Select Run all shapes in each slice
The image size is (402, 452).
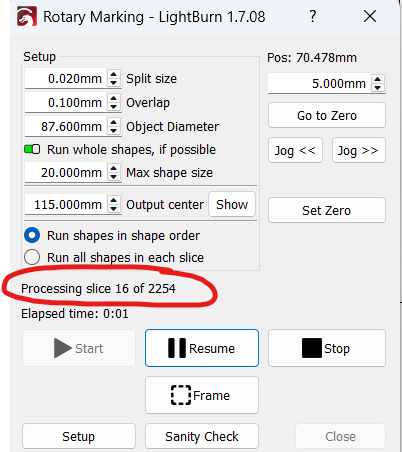click(32, 257)
